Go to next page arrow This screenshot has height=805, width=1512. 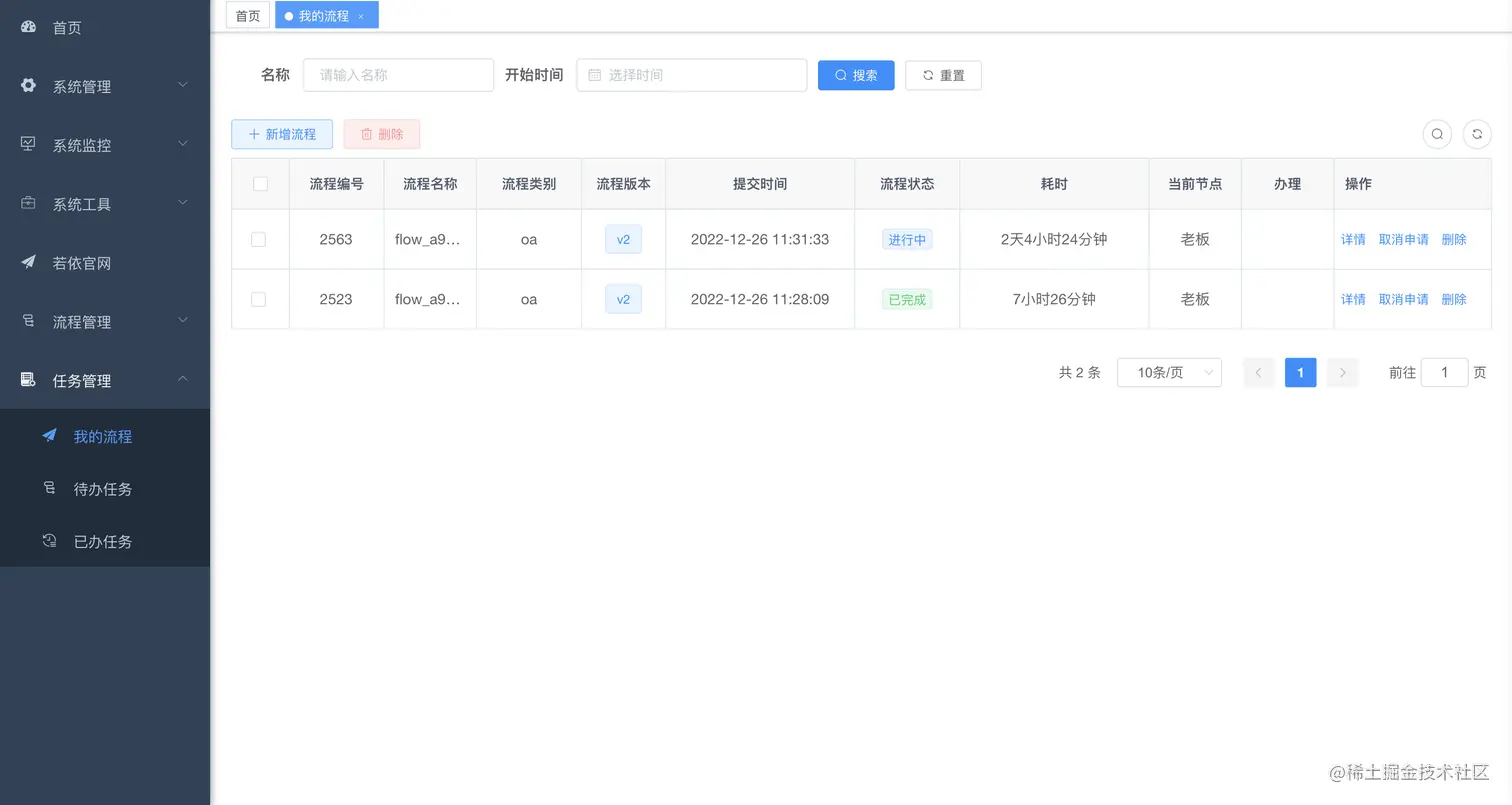(x=1343, y=372)
